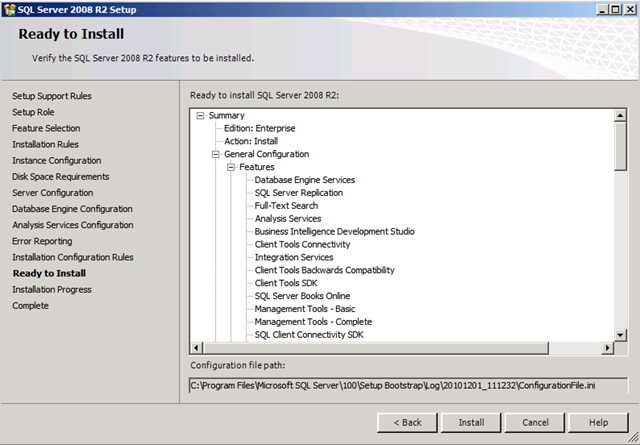Viewport: 640px width, 445px height.
Task: Click the vertical scrollbar thumb
Action: click(620, 146)
